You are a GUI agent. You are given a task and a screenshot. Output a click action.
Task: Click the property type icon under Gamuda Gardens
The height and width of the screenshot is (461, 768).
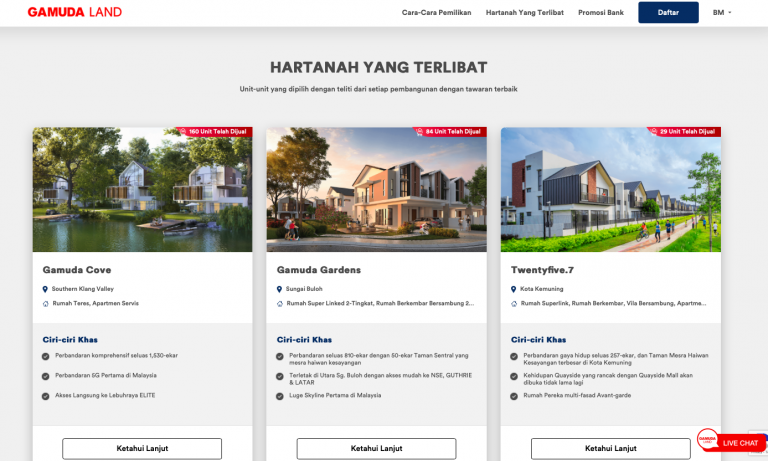pos(280,303)
